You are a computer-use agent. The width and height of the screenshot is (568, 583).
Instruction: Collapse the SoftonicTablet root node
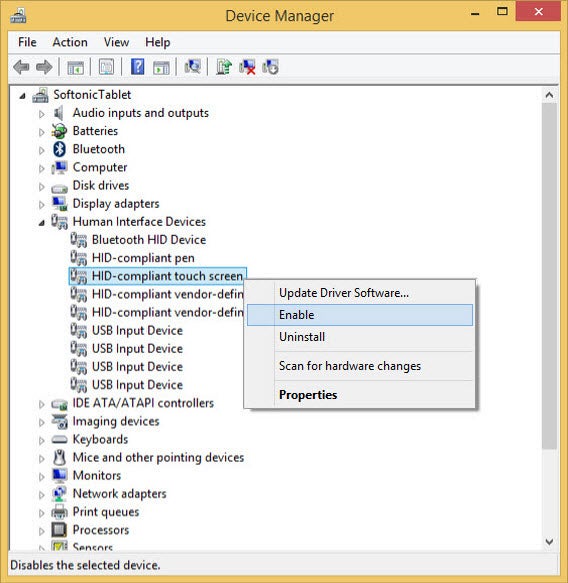click(x=23, y=96)
